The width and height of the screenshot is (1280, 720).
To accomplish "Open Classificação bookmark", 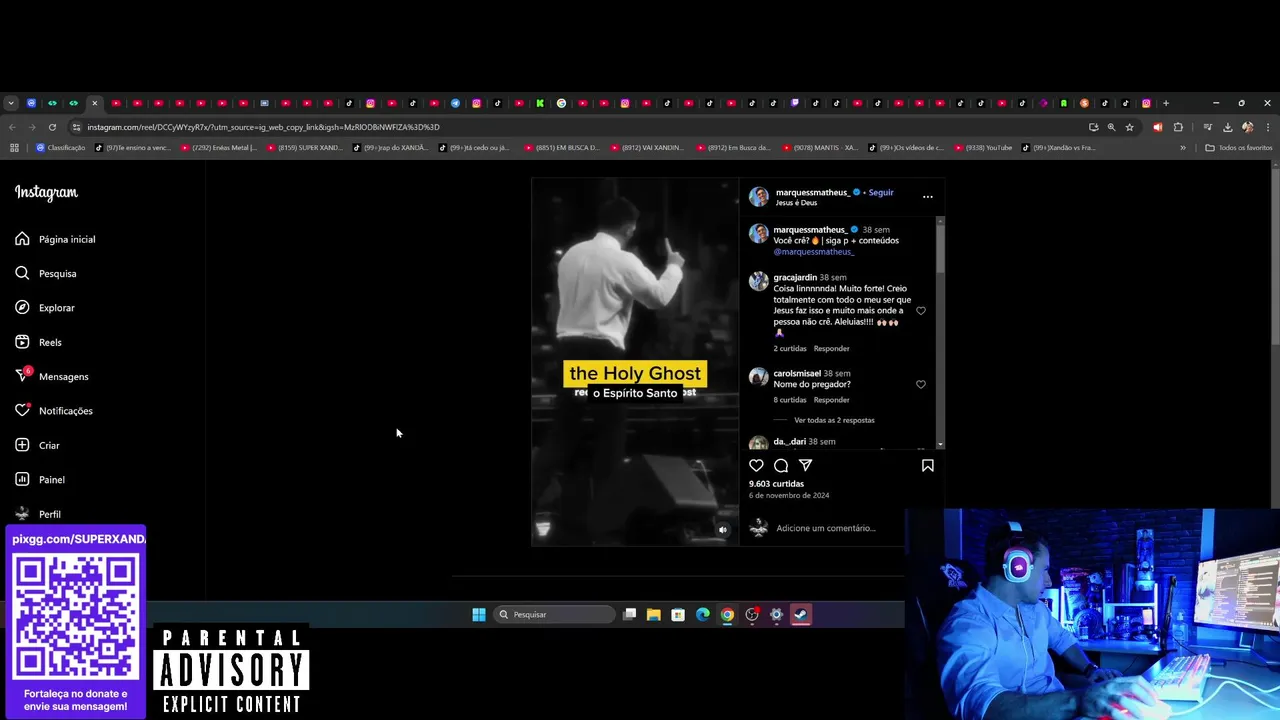I will 61,148.
